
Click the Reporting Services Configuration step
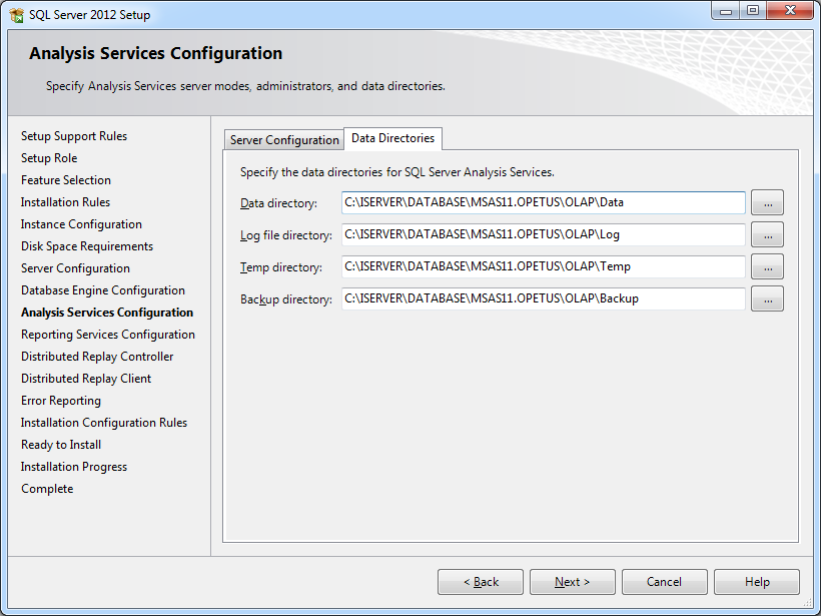(x=108, y=334)
